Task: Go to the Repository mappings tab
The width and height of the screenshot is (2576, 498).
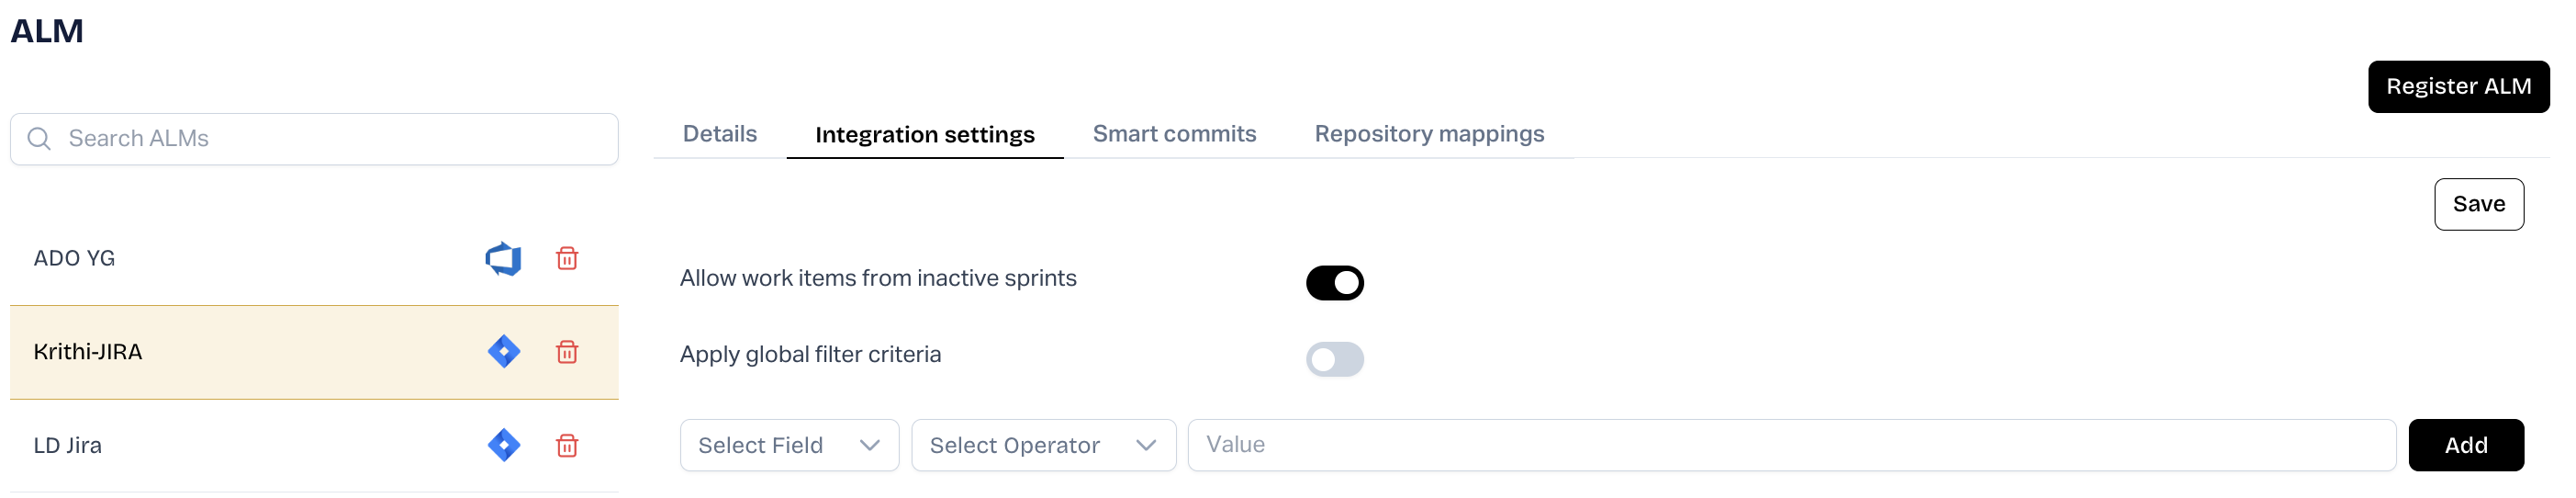Action: click(x=1428, y=134)
